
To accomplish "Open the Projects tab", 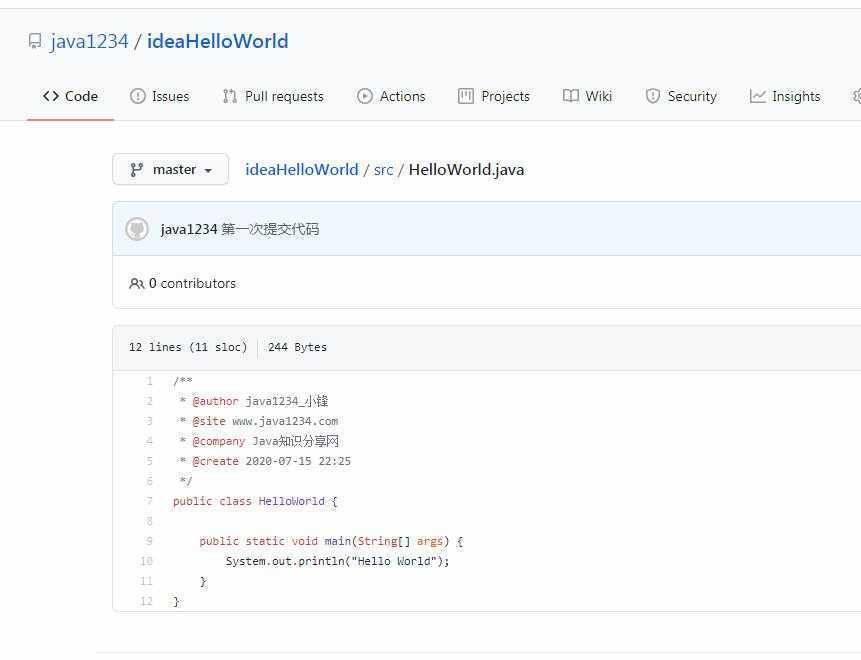I will click(494, 96).
